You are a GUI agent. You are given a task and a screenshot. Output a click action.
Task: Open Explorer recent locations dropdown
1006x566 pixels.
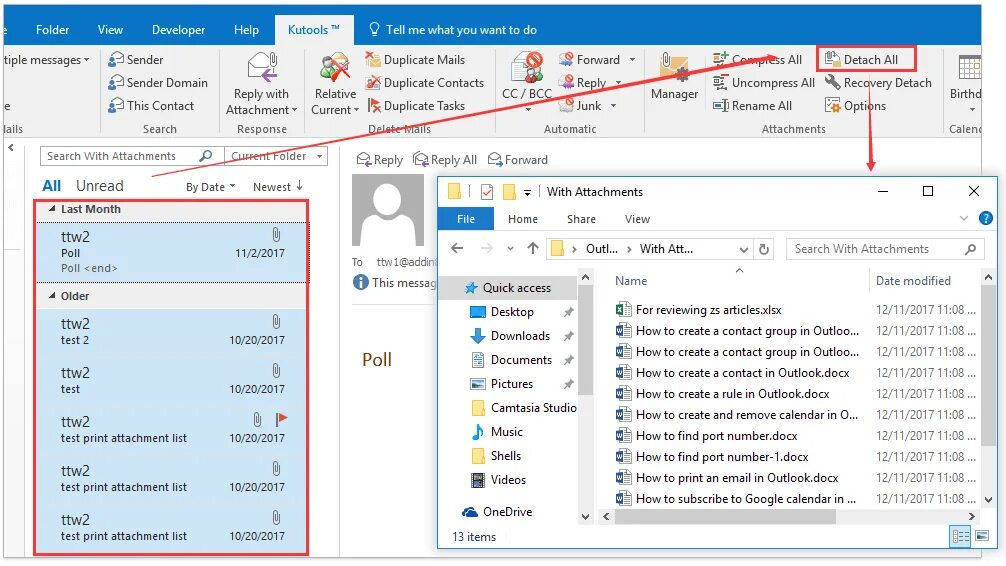point(510,248)
